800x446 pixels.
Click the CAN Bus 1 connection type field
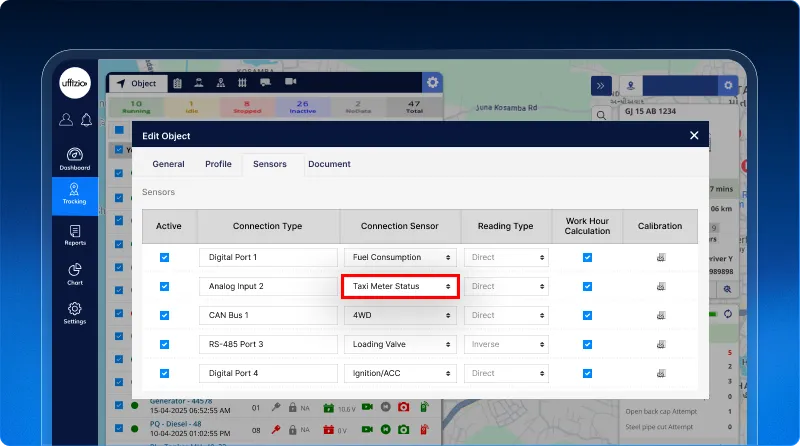point(268,315)
